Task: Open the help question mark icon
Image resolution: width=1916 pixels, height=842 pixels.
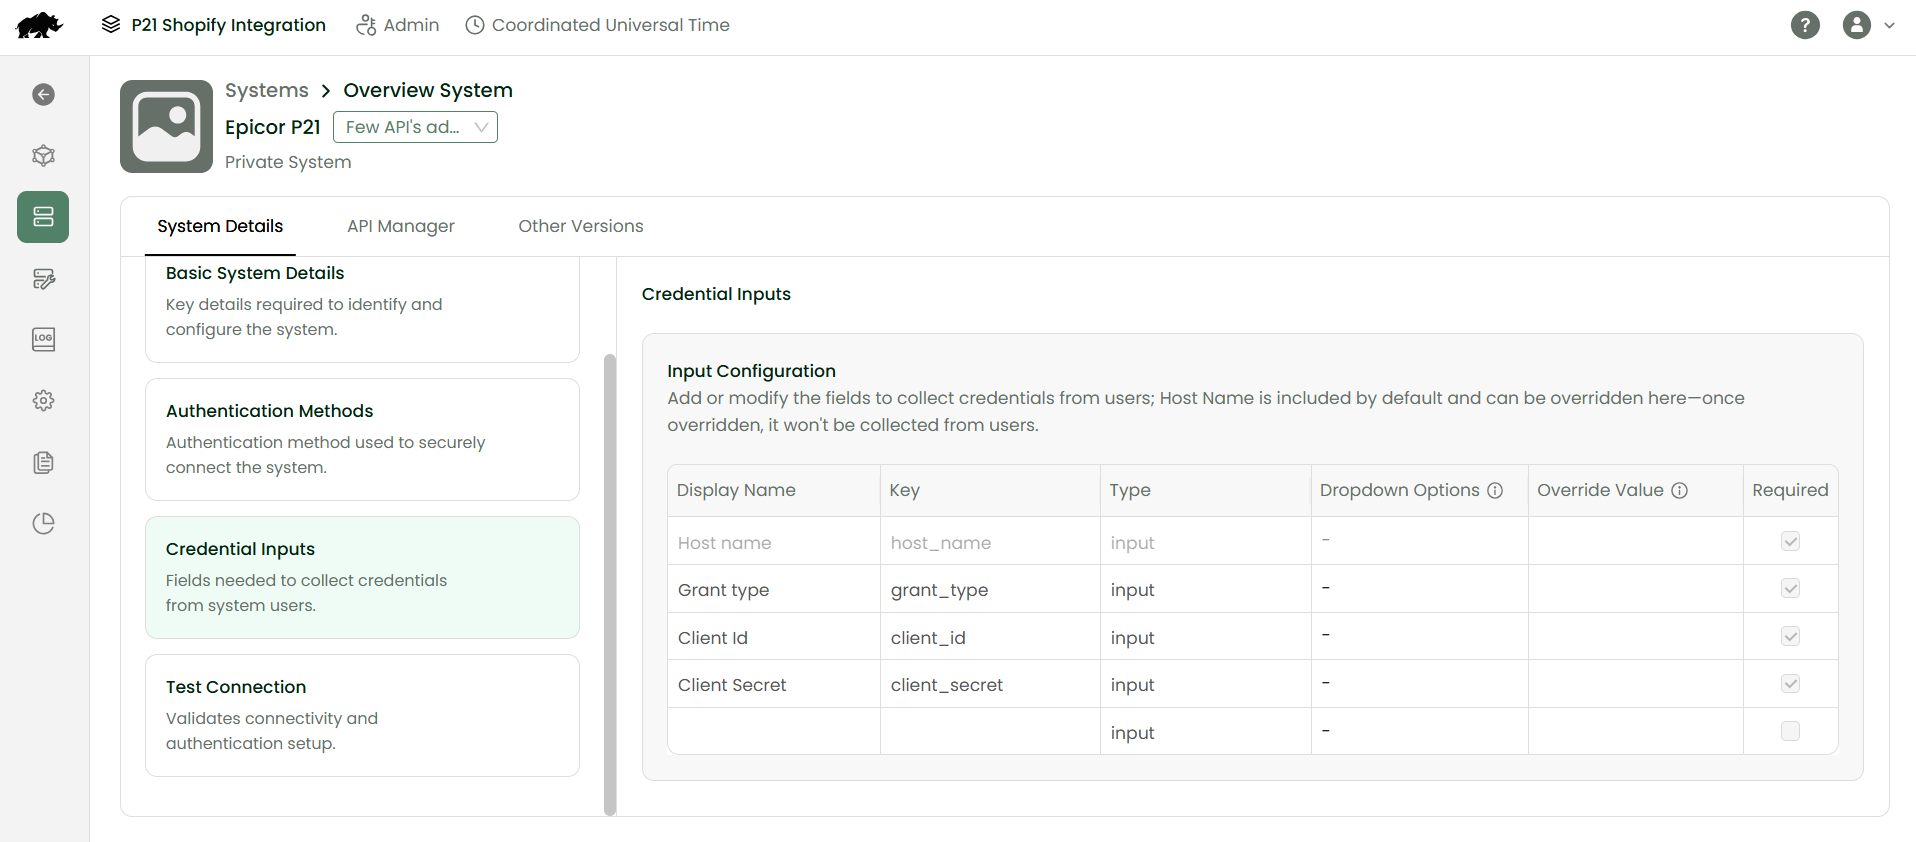Action: point(1805,25)
